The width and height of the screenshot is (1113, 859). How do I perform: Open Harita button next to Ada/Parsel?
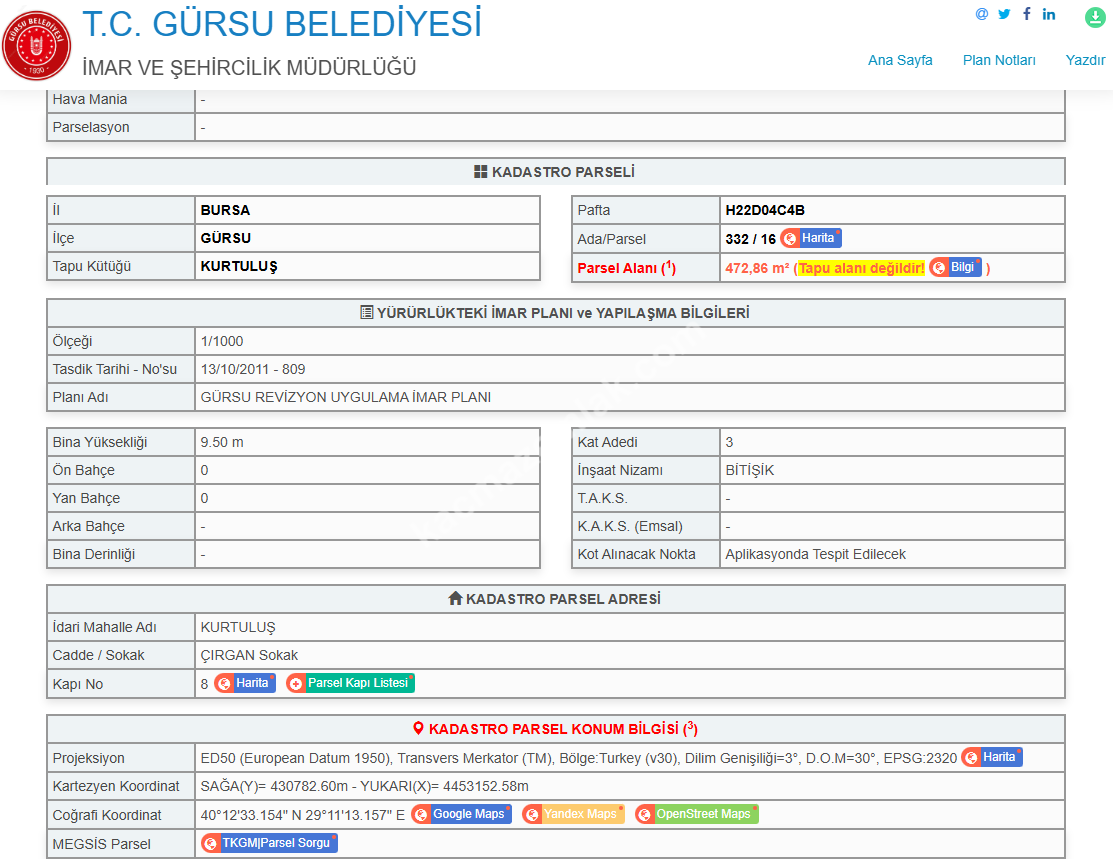tap(811, 239)
